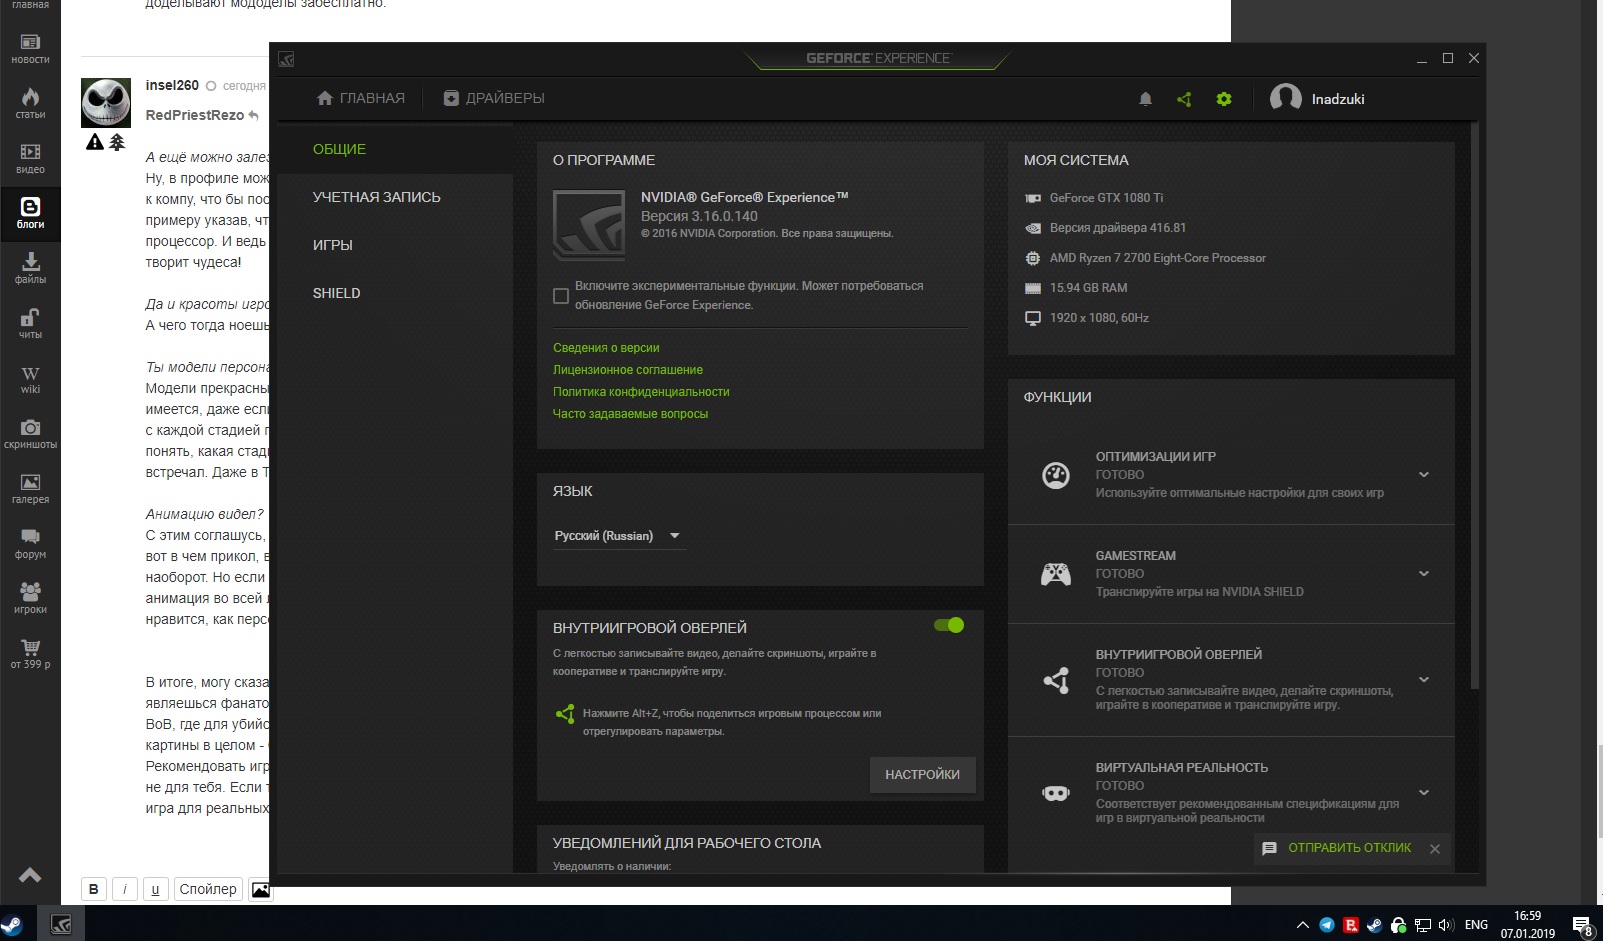
Task: Click the in-game overlay share icon in Functions
Action: pos(1056,680)
